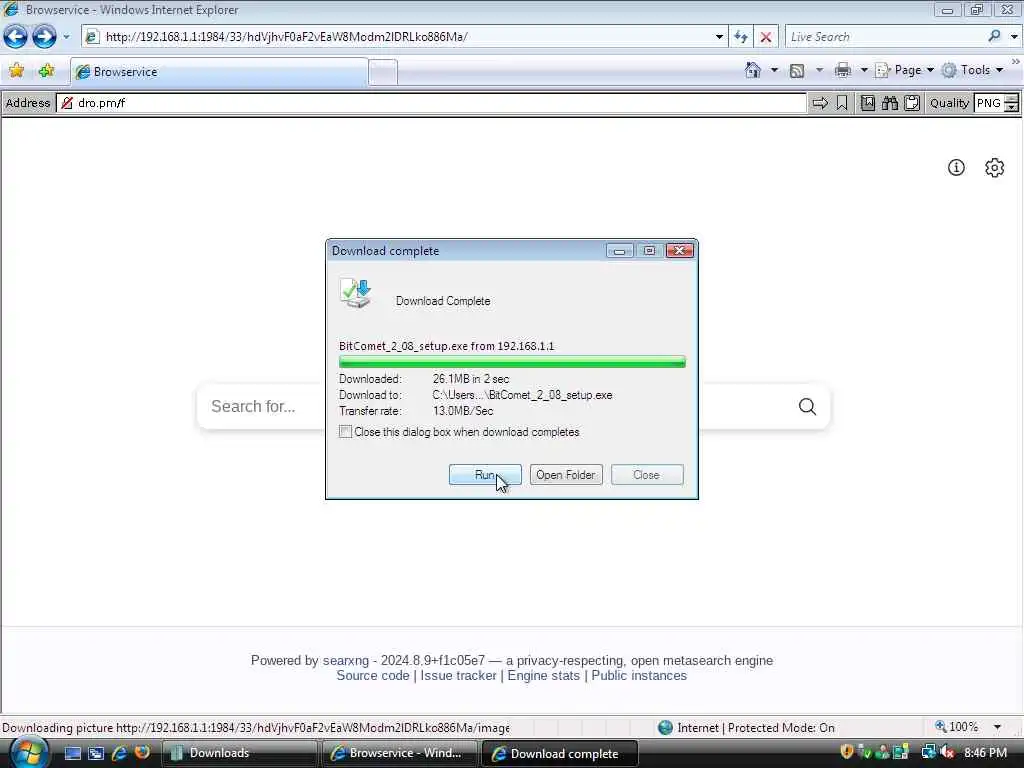The height and width of the screenshot is (768, 1024).
Task: Click the Live Search input box
Action: click(x=884, y=37)
